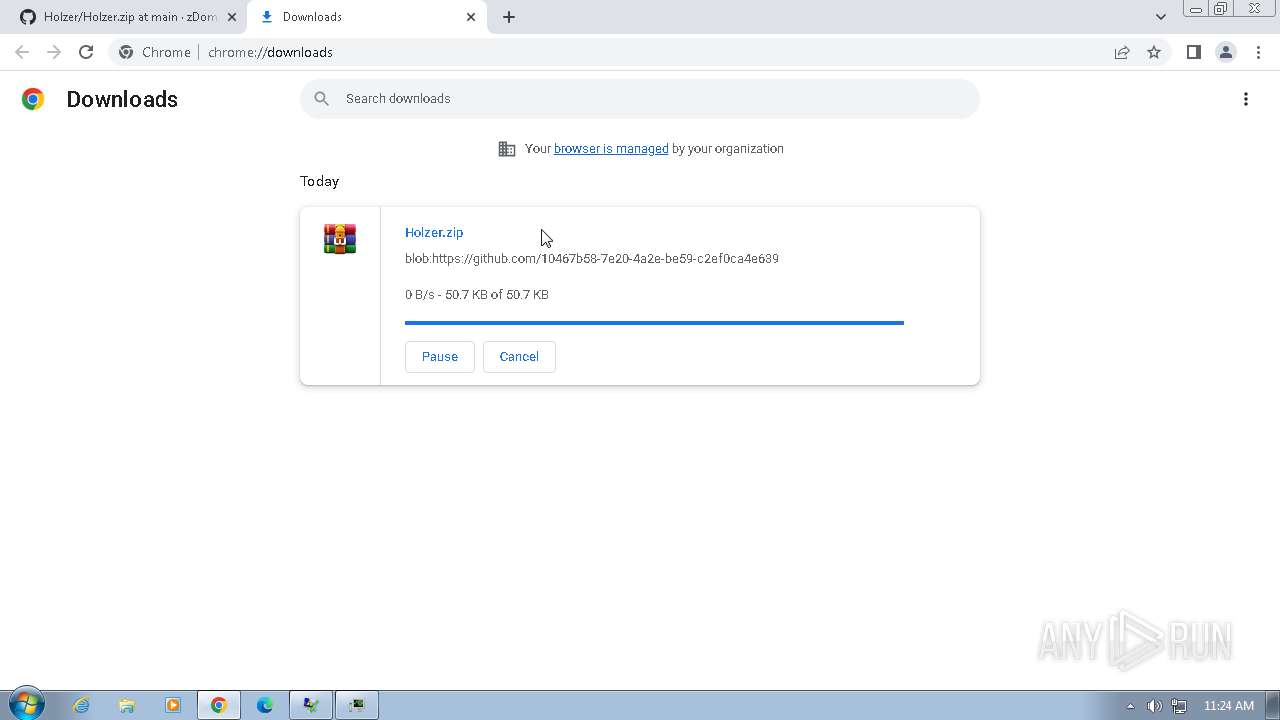Open Downloads page more actions menu
Screen dimensions: 1280x720
point(1246,99)
